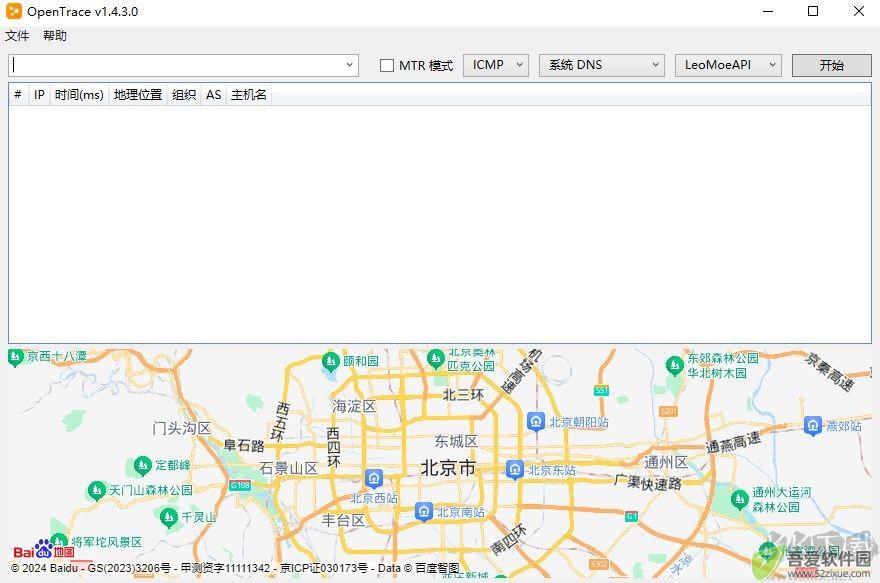Click the 开始 button to start tracing
The height and width of the screenshot is (583, 880).
coord(831,65)
